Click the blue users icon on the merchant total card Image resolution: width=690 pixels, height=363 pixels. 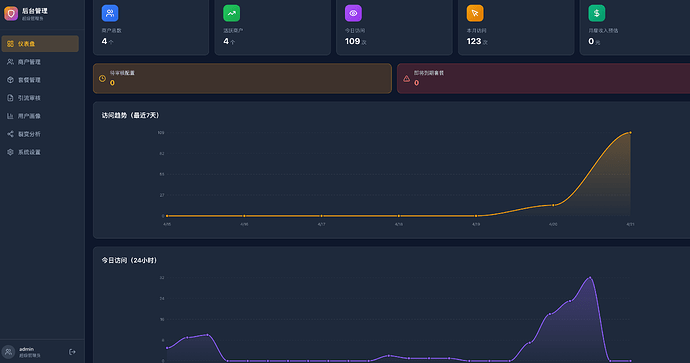point(110,13)
